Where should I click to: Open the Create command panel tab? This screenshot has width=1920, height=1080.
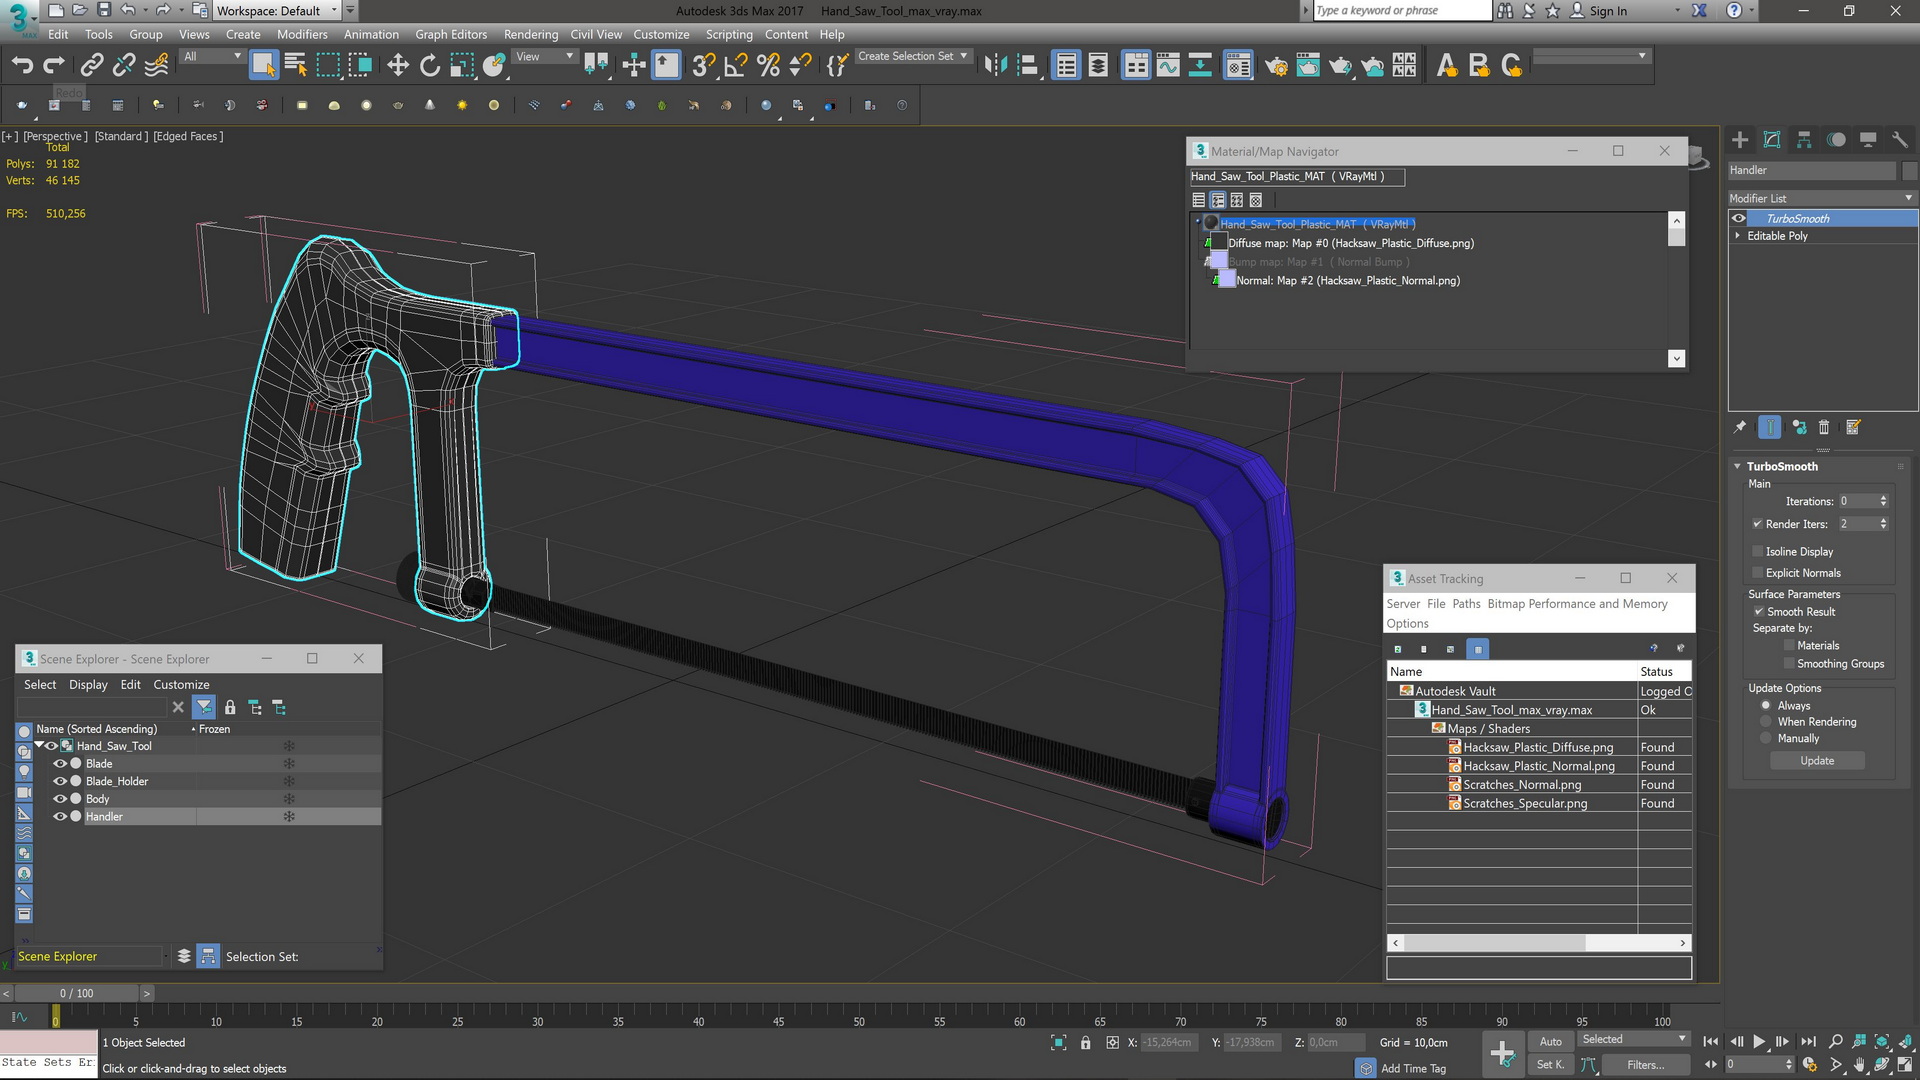tap(1740, 140)
